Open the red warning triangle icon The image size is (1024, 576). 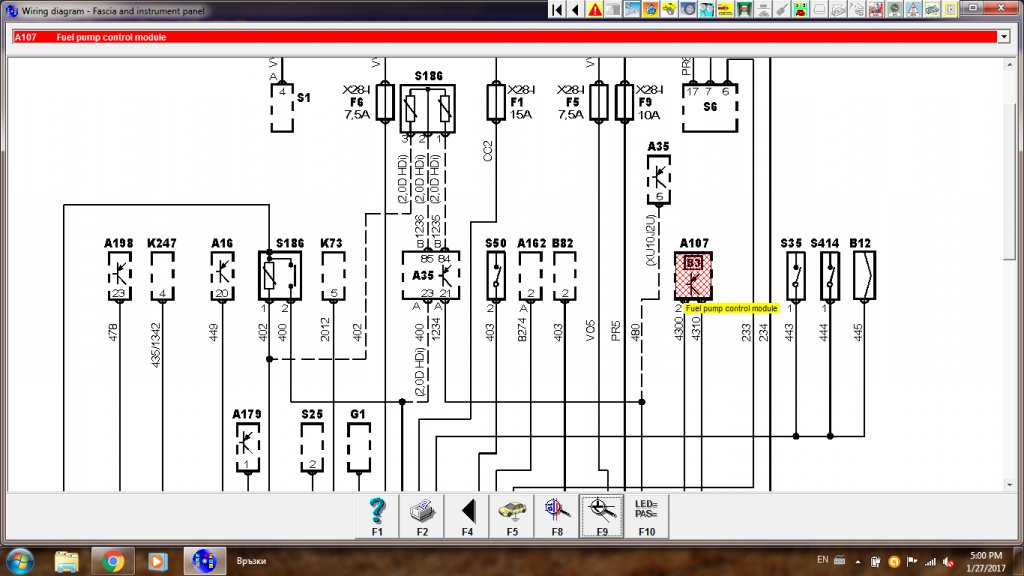click(x=595, y=9)
